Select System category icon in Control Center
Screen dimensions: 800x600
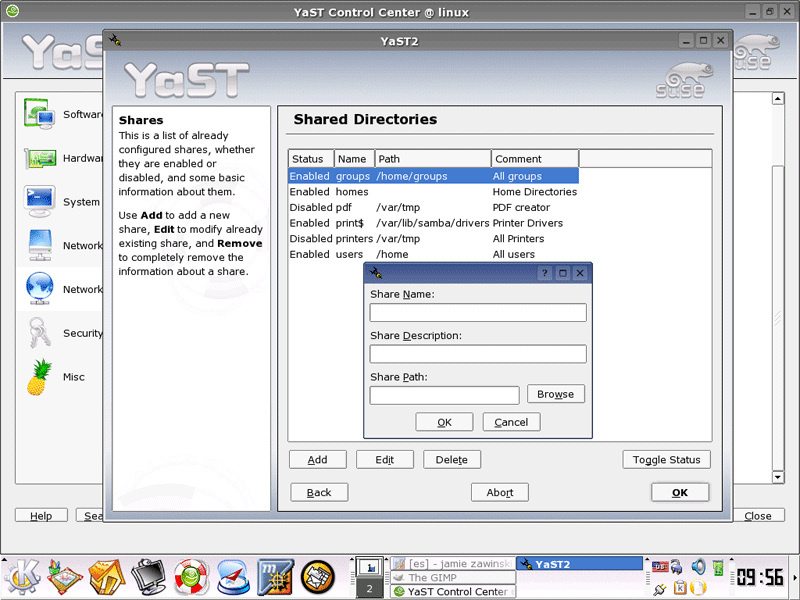[39, 202]
